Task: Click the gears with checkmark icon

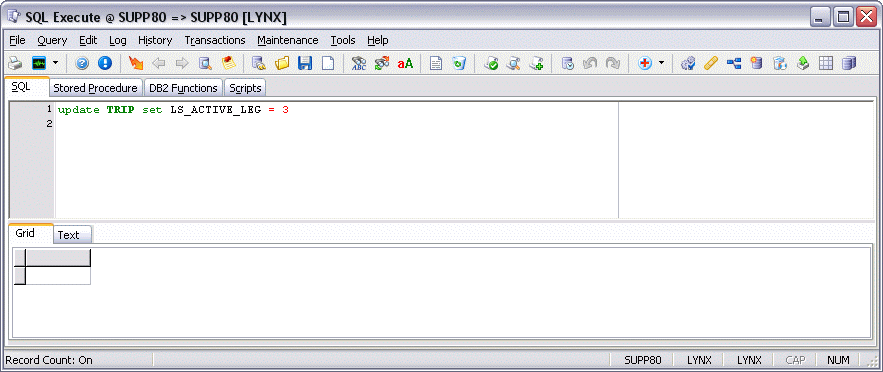Action: [x=688, y=64]
